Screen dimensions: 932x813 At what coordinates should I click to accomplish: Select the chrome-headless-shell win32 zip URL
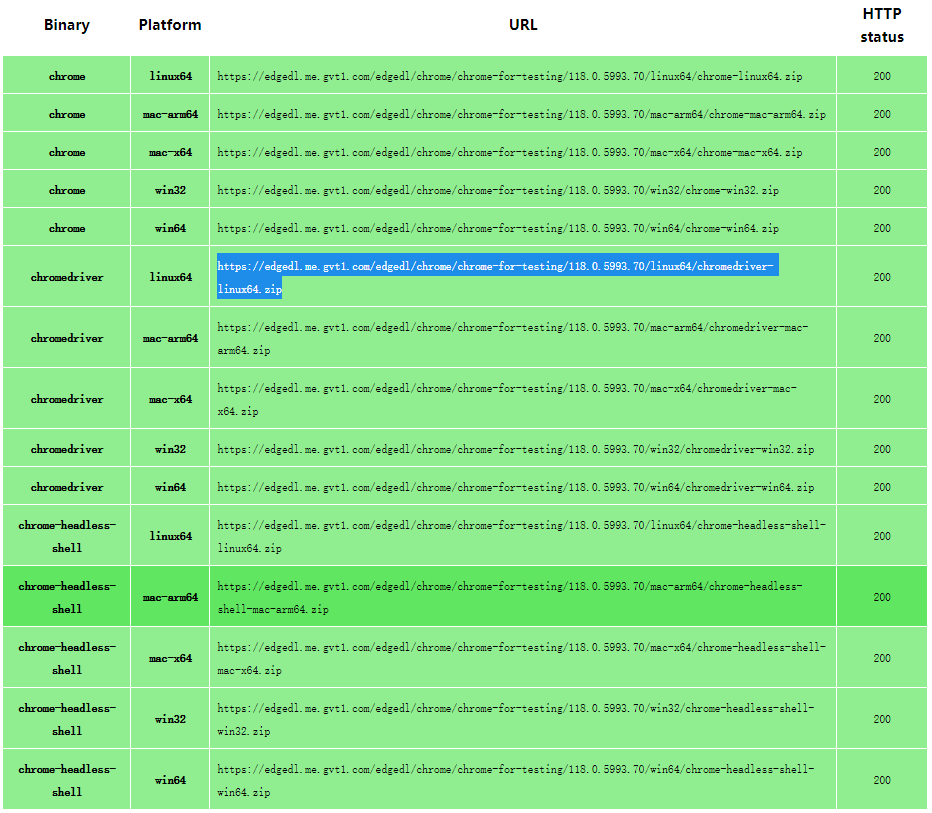(515, 719)
